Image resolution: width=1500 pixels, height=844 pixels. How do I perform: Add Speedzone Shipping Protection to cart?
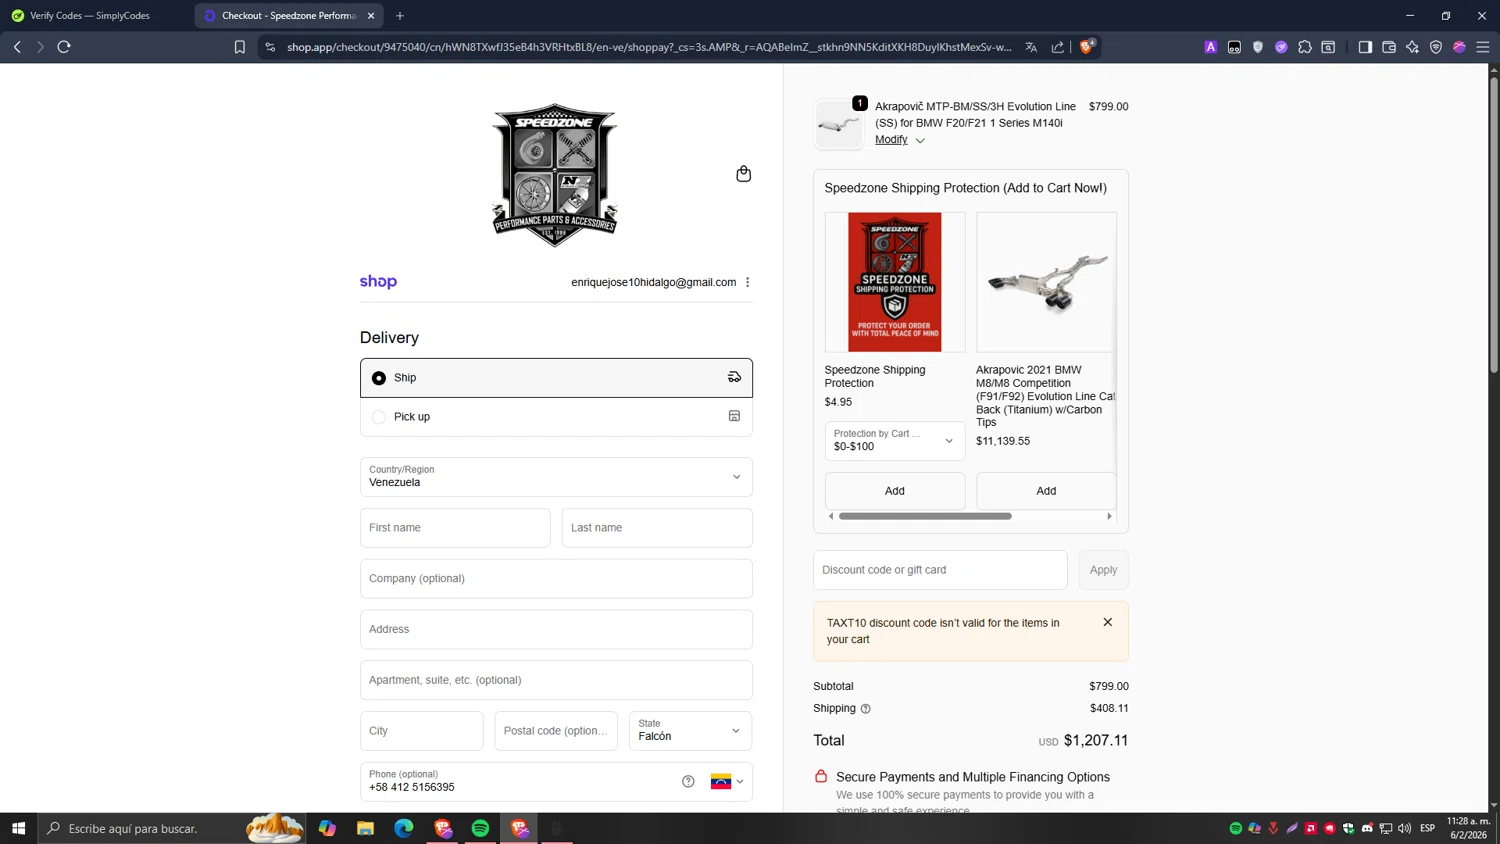pos(894,491)
